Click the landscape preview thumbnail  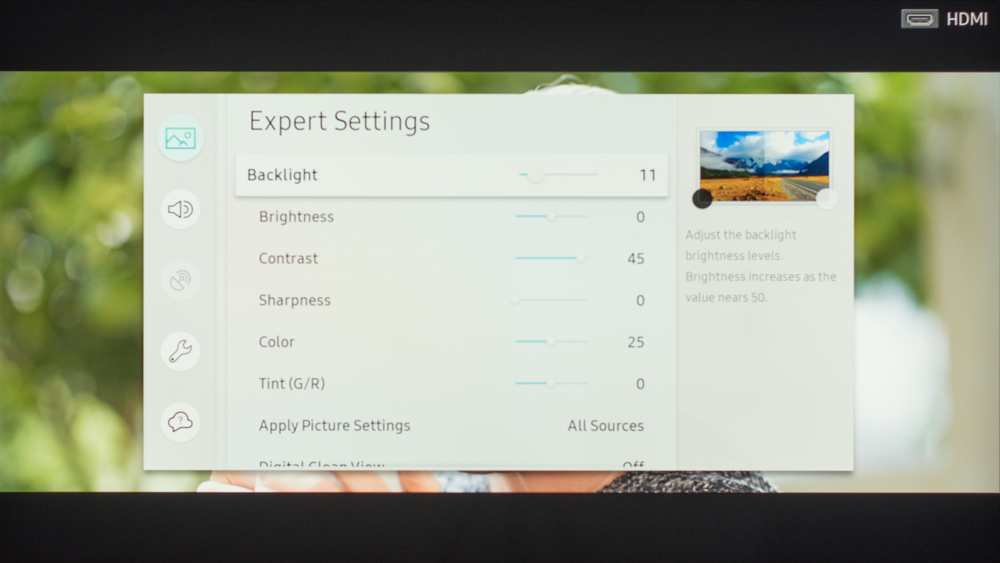pyautogui.click(x=764, y=166)
